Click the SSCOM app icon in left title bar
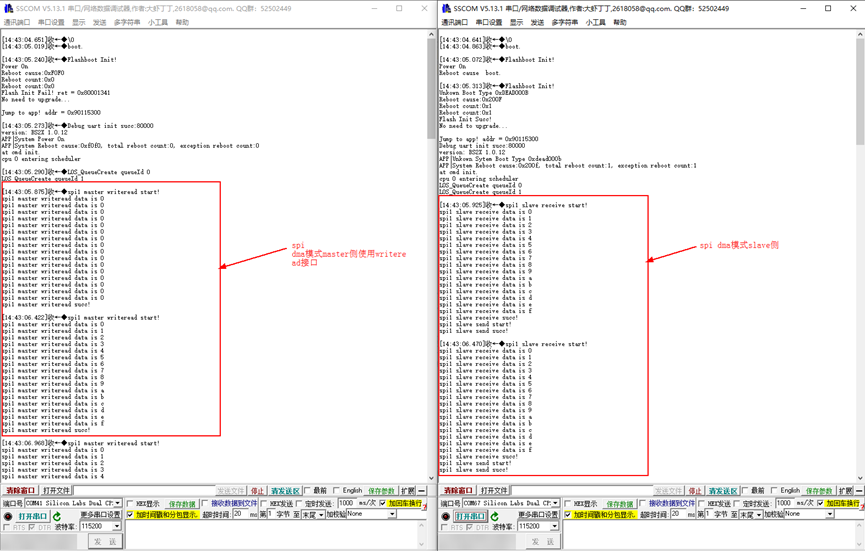 click(8, 8)
